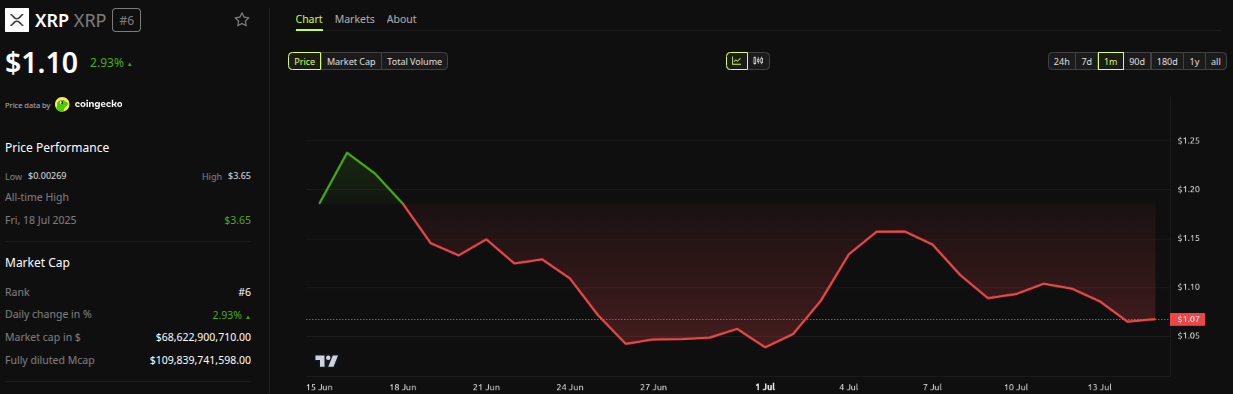Switch to line chart view icon
The height and width of the screenshot is (394, 1233).
737,61
